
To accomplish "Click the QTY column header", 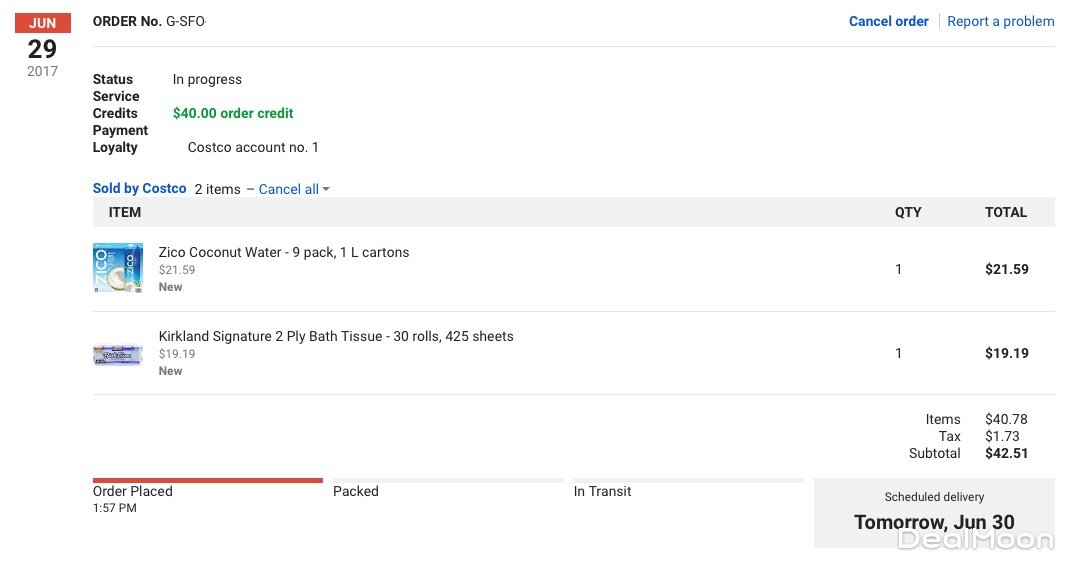I will coord(908,212).
